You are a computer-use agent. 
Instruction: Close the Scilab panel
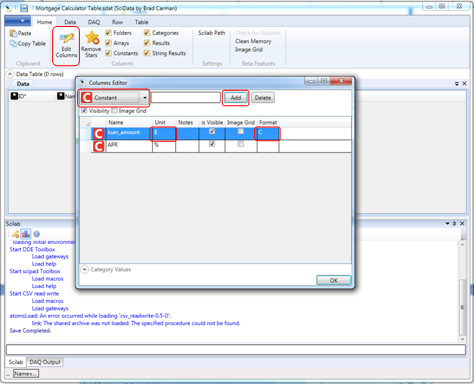tap(462, 224)
